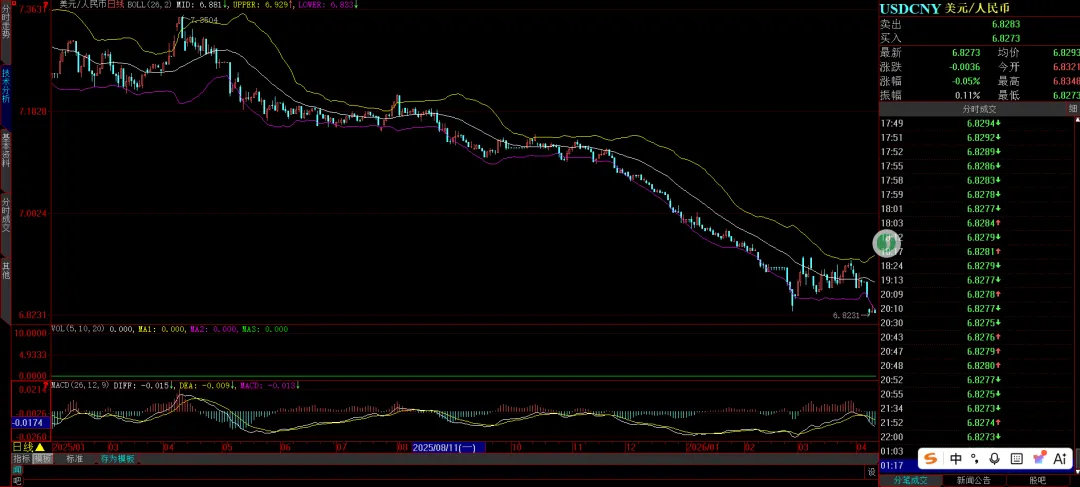This screenshot has width=1080, height=487.
Task: Click the DEA: -0.009 value in MACD header
Action: [208, 386]
